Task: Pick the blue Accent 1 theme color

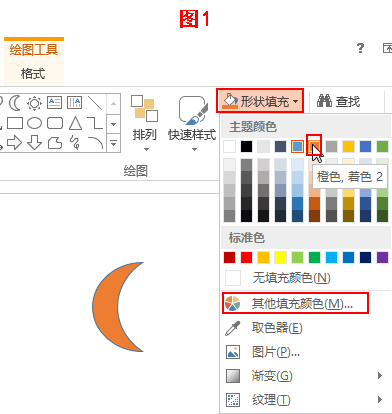Action: click(x=297, y=146)
